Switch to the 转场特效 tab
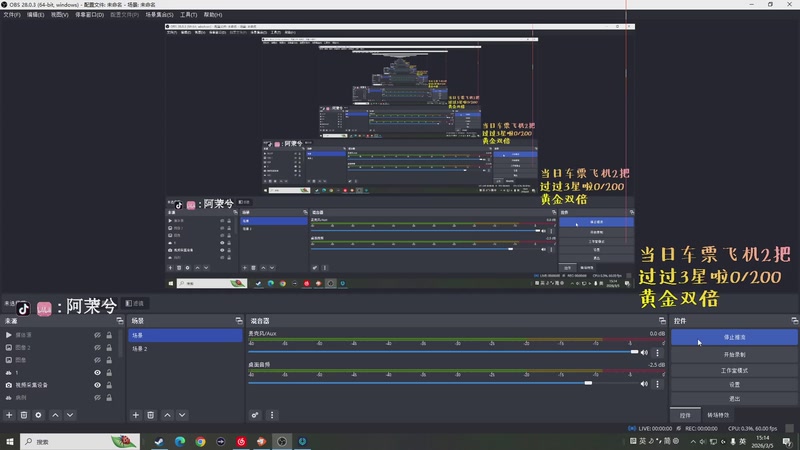800x450 pixels. coord(718,415)
